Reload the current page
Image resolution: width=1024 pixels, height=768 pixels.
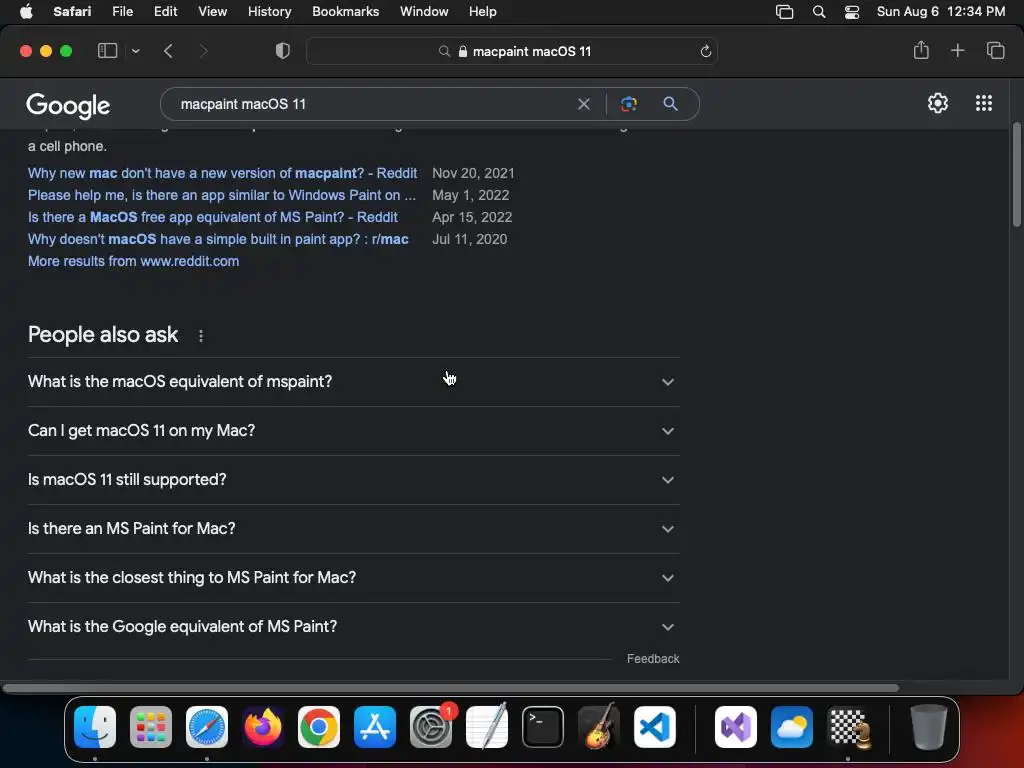coord(705,51)
